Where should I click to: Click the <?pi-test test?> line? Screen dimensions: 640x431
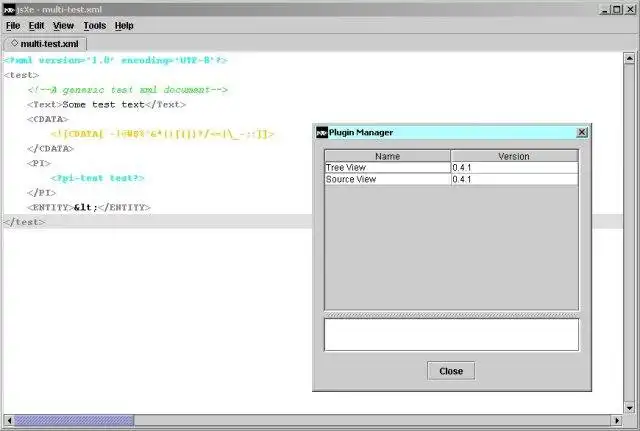pos(97,178)
